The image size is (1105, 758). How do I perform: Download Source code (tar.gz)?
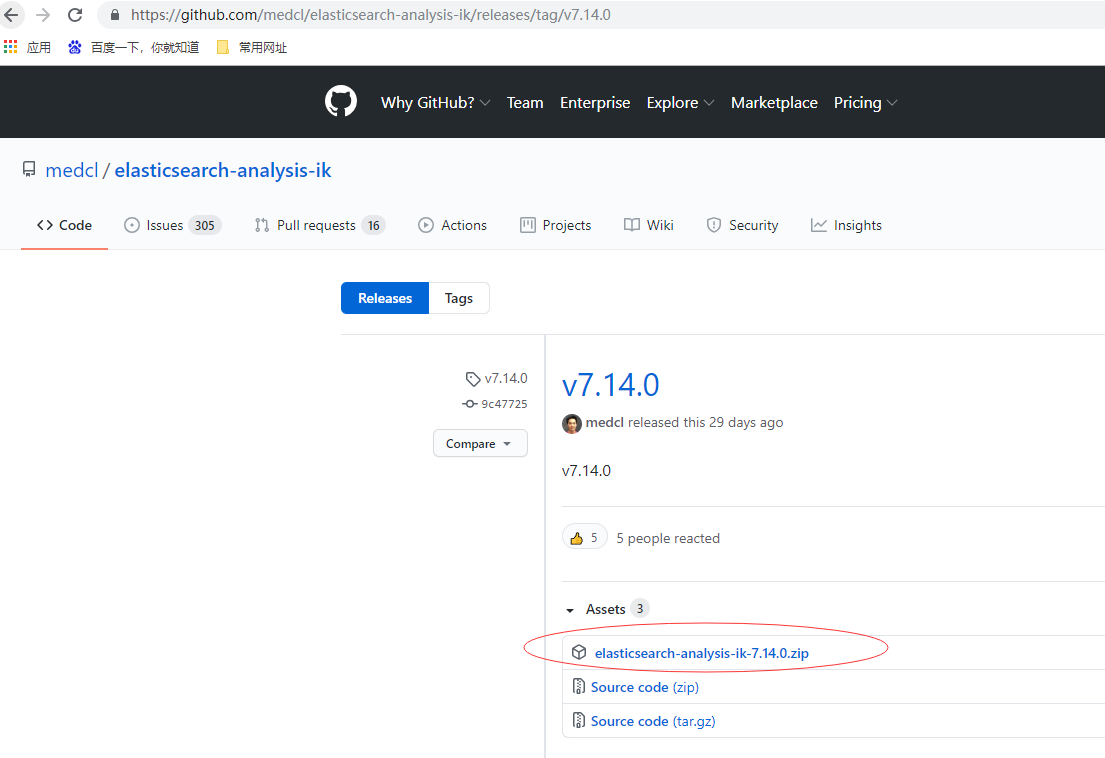coord(653,721)
